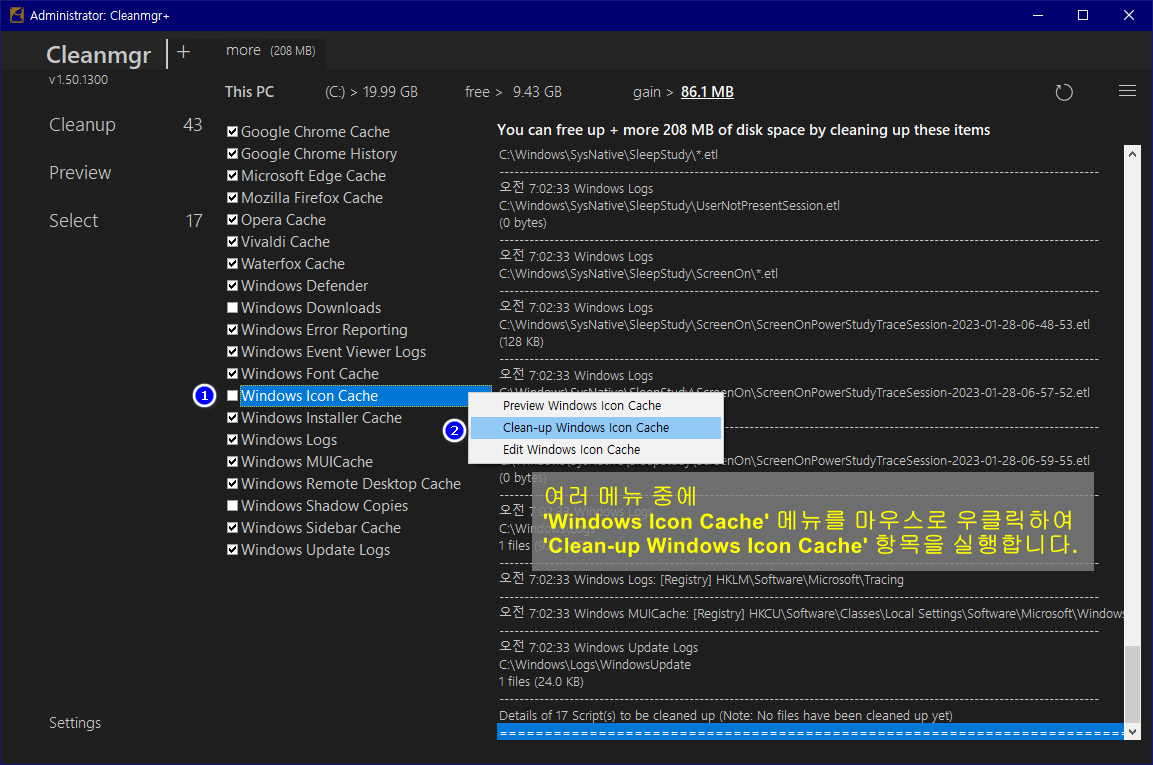Enable Windows Shadow Copies checkbox

point(232,506)
